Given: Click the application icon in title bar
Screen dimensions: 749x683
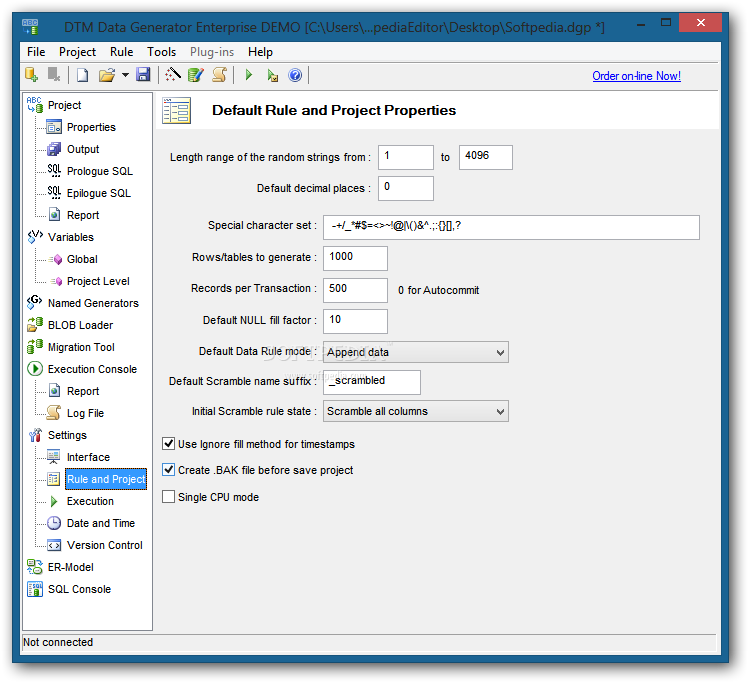Looking at the screenshot, I should click(30, 26).
